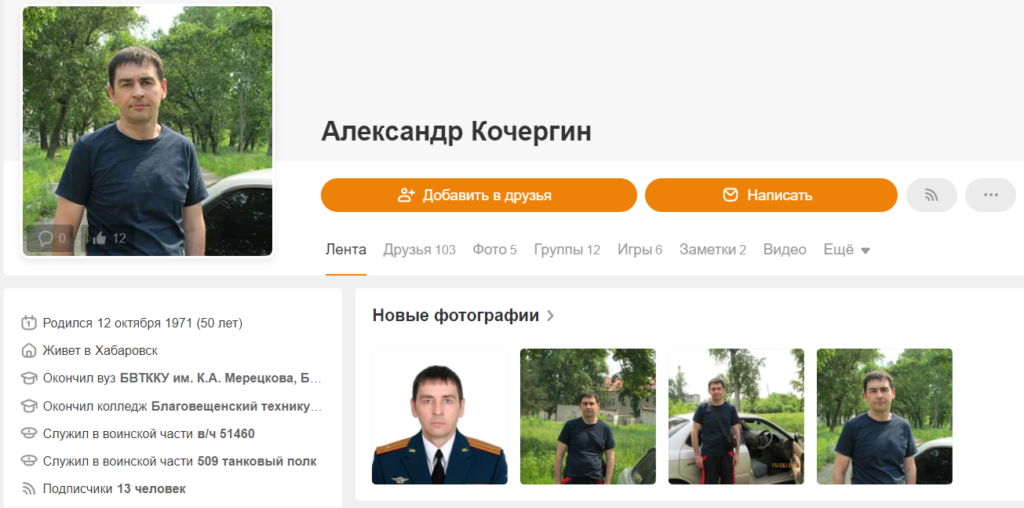Click the comment bubble icon on profile photo

45,238
